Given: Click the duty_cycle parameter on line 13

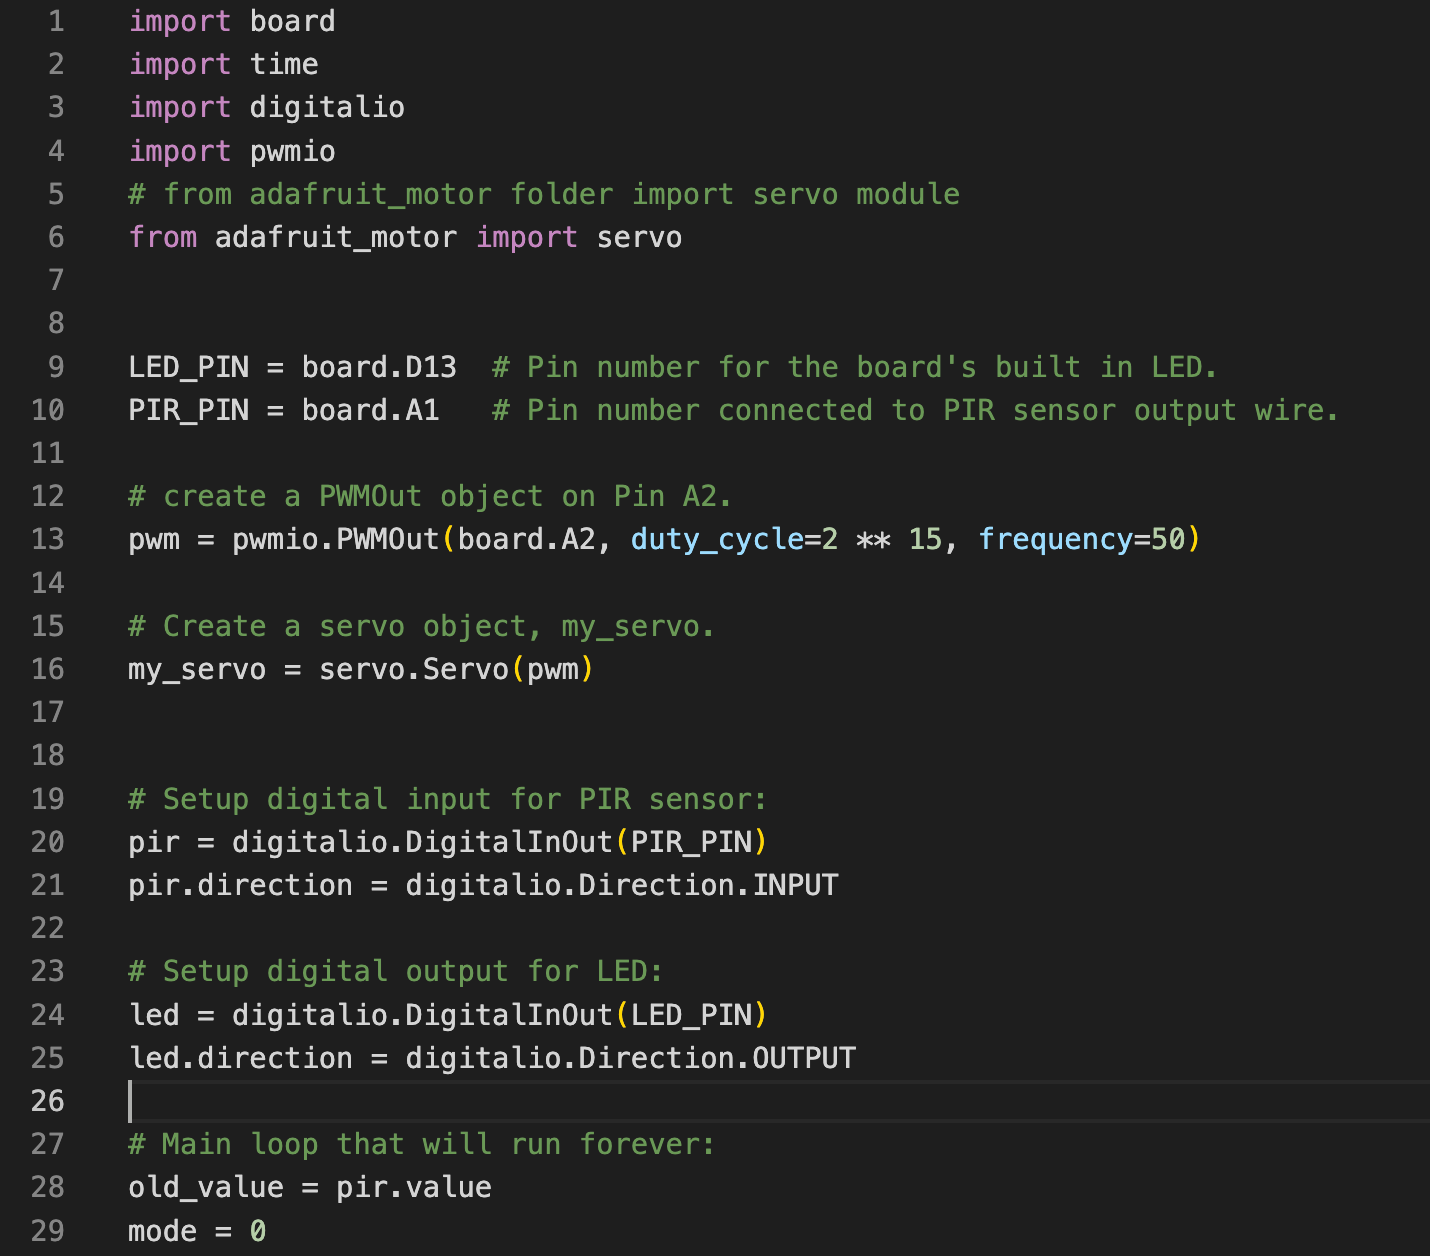Looking at the screenshot, I should point(718,539).
